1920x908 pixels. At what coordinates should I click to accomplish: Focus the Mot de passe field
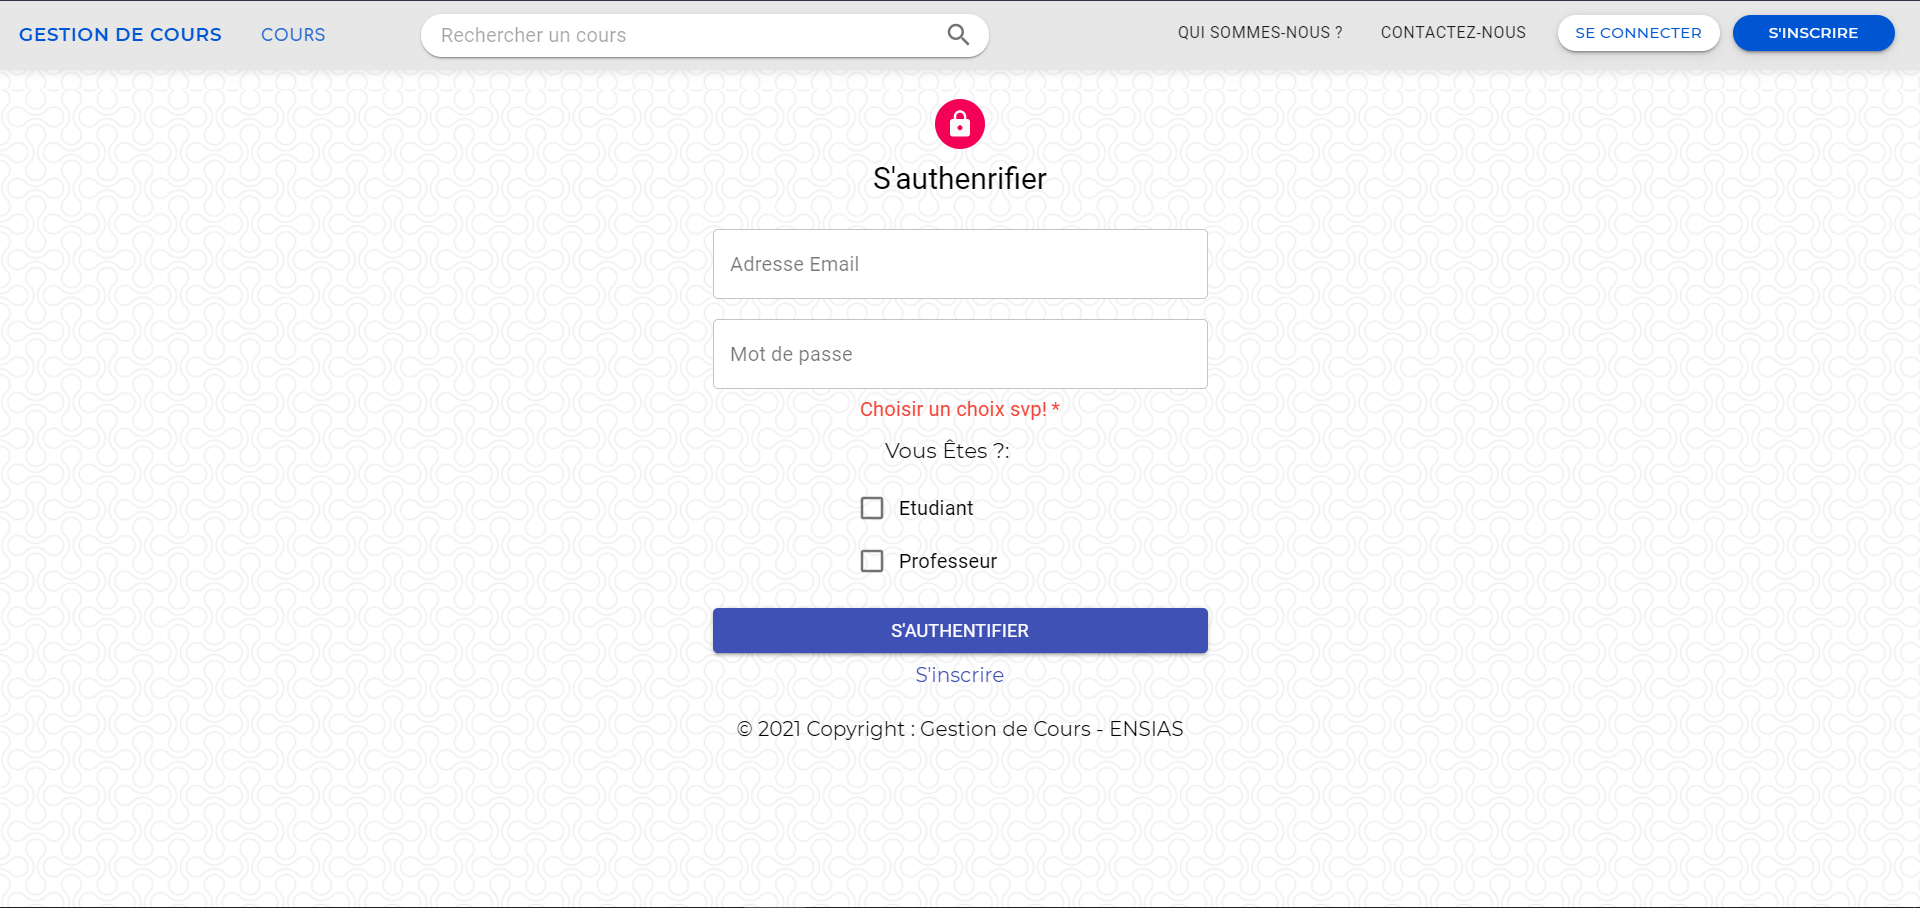click(x=959, y=354)
